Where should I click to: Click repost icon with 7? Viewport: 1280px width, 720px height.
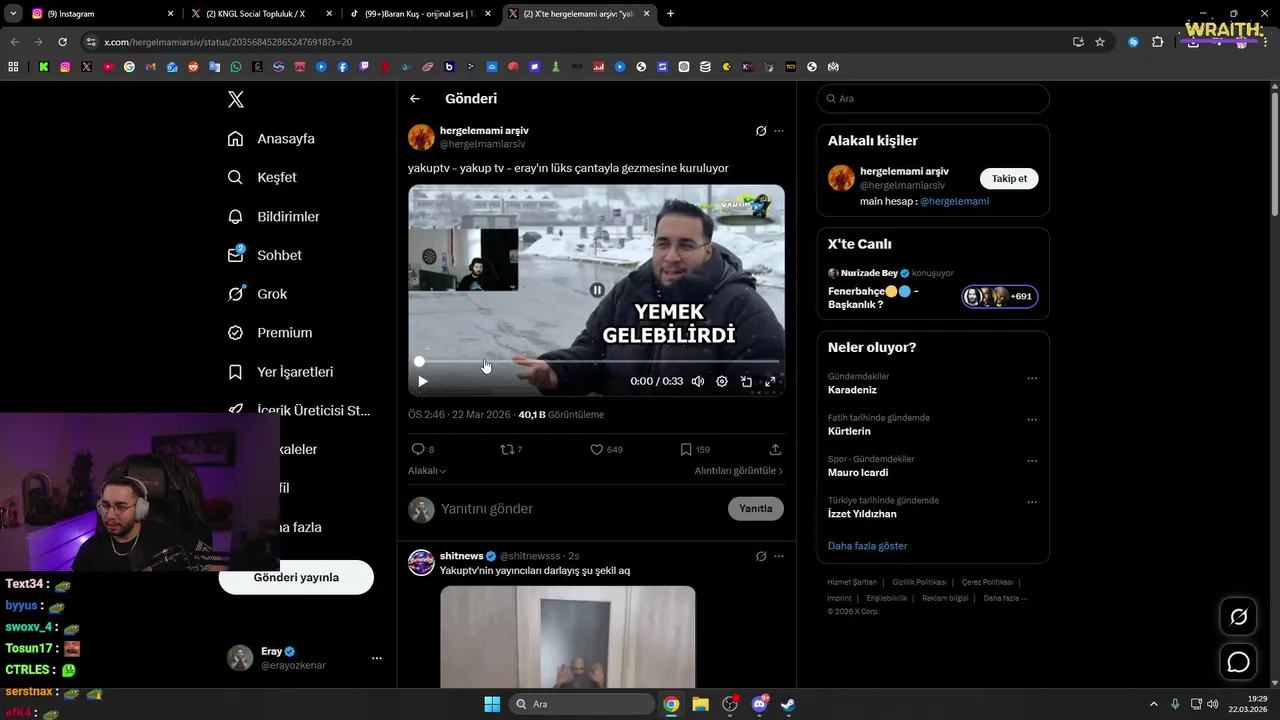(507, 450)
